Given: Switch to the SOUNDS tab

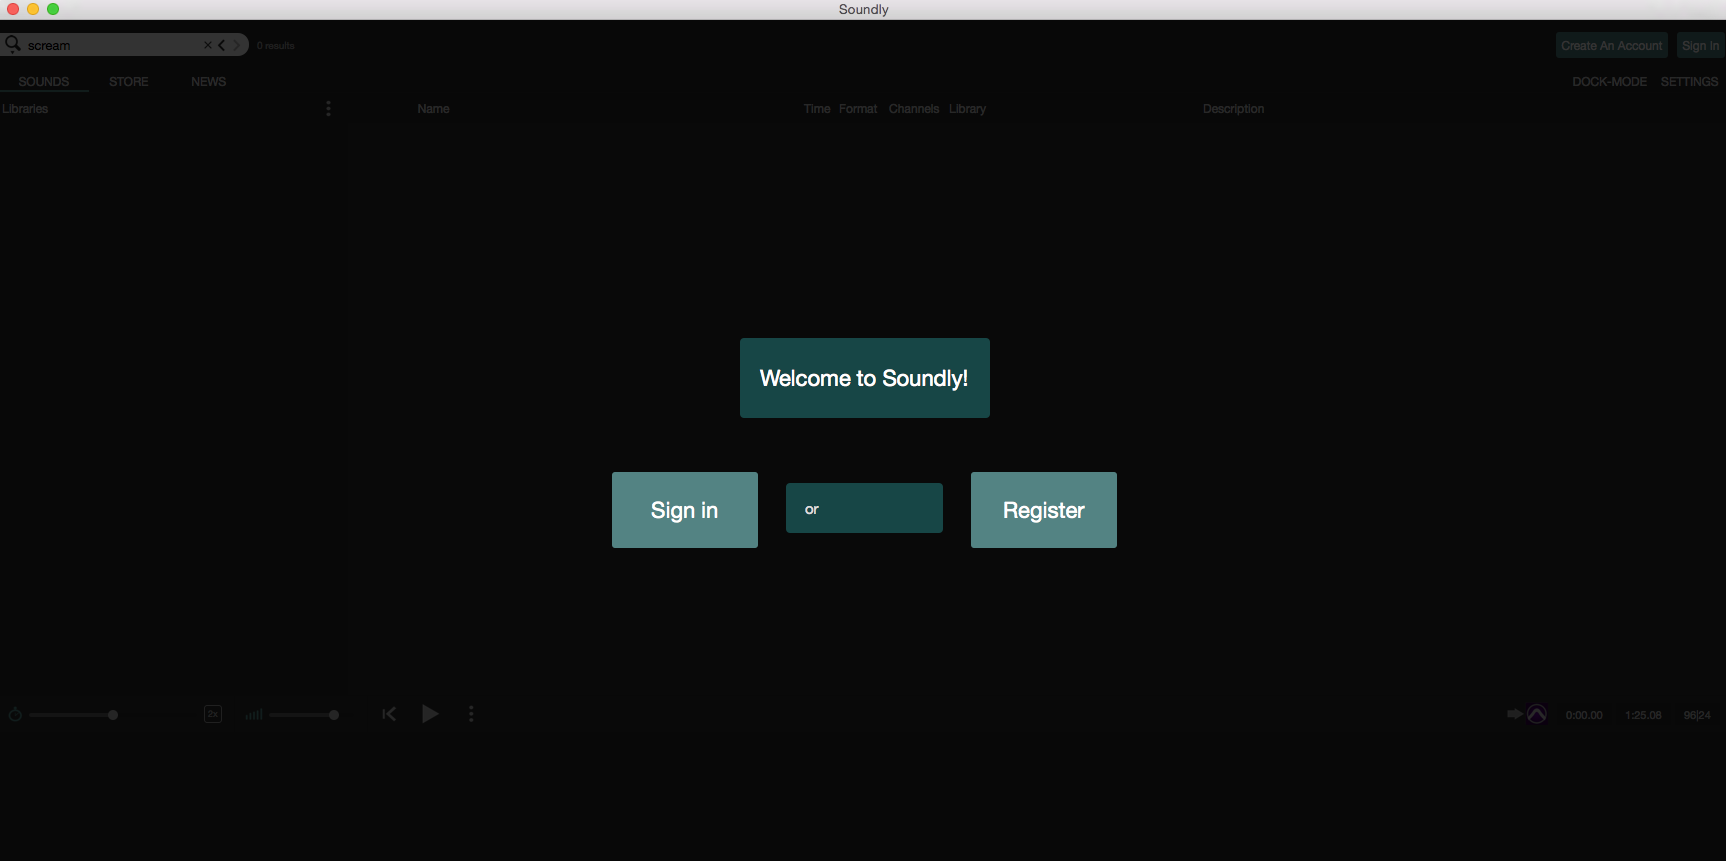Looking at the screenshot, I should (44, 82).
